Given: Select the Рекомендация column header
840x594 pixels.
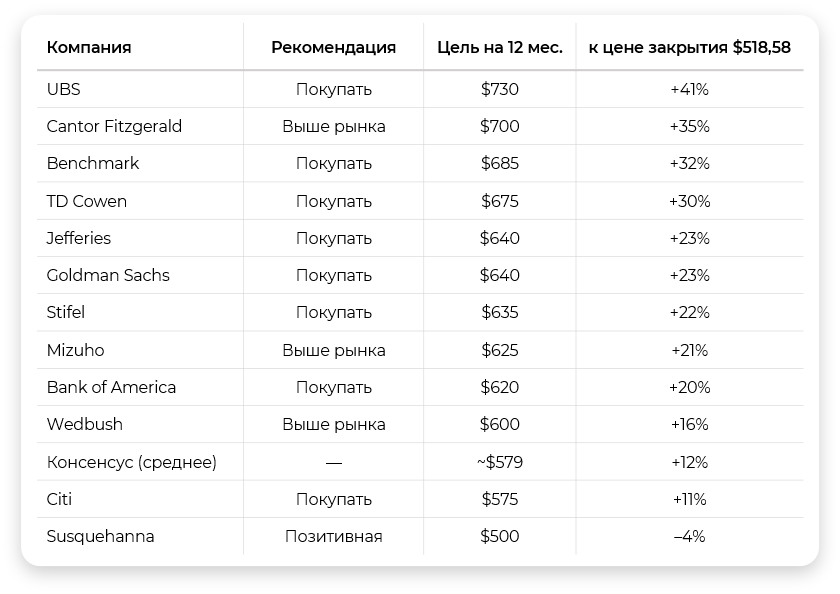Looking at the screenshot, I should 333,47.
